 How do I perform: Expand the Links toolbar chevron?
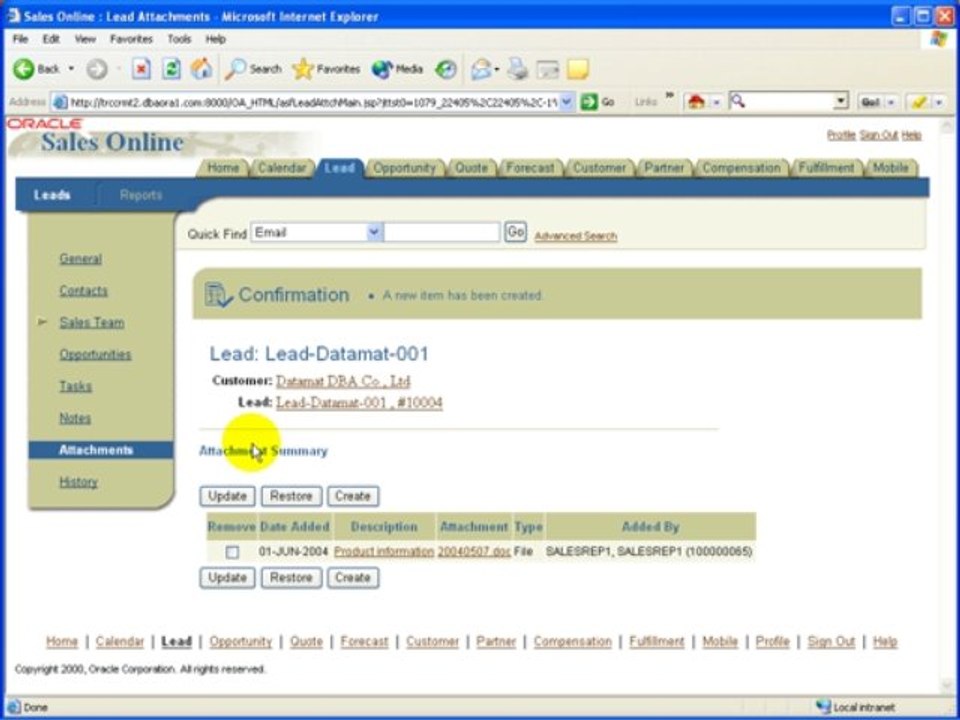[x=670, y=96]
